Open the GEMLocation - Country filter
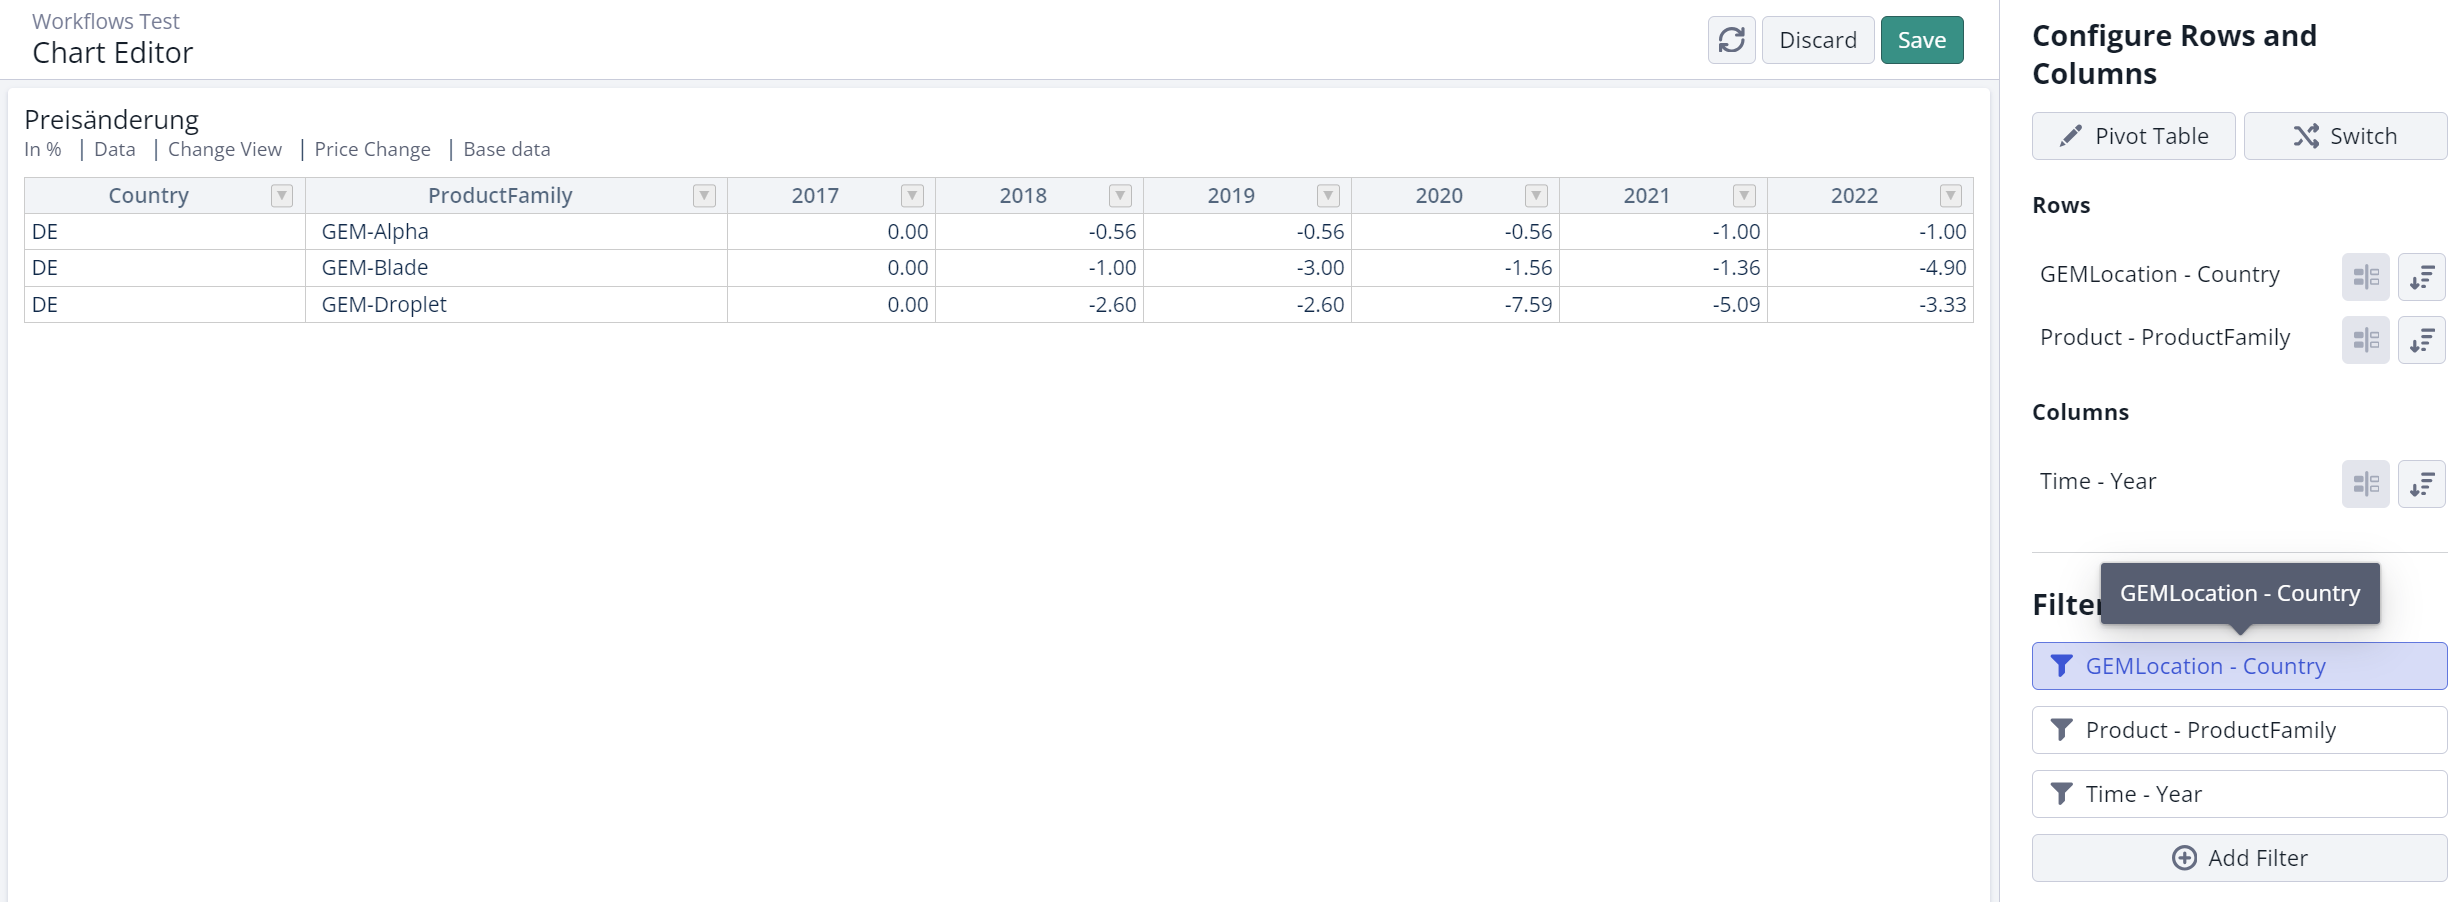The image size is (2458, 902). (2238, 666)
